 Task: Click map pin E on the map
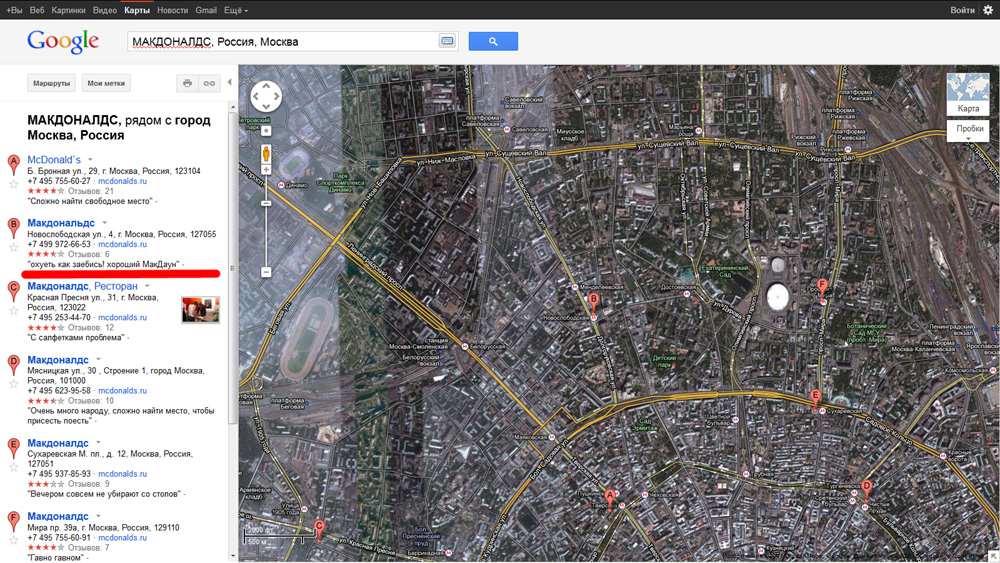point(815,399)
